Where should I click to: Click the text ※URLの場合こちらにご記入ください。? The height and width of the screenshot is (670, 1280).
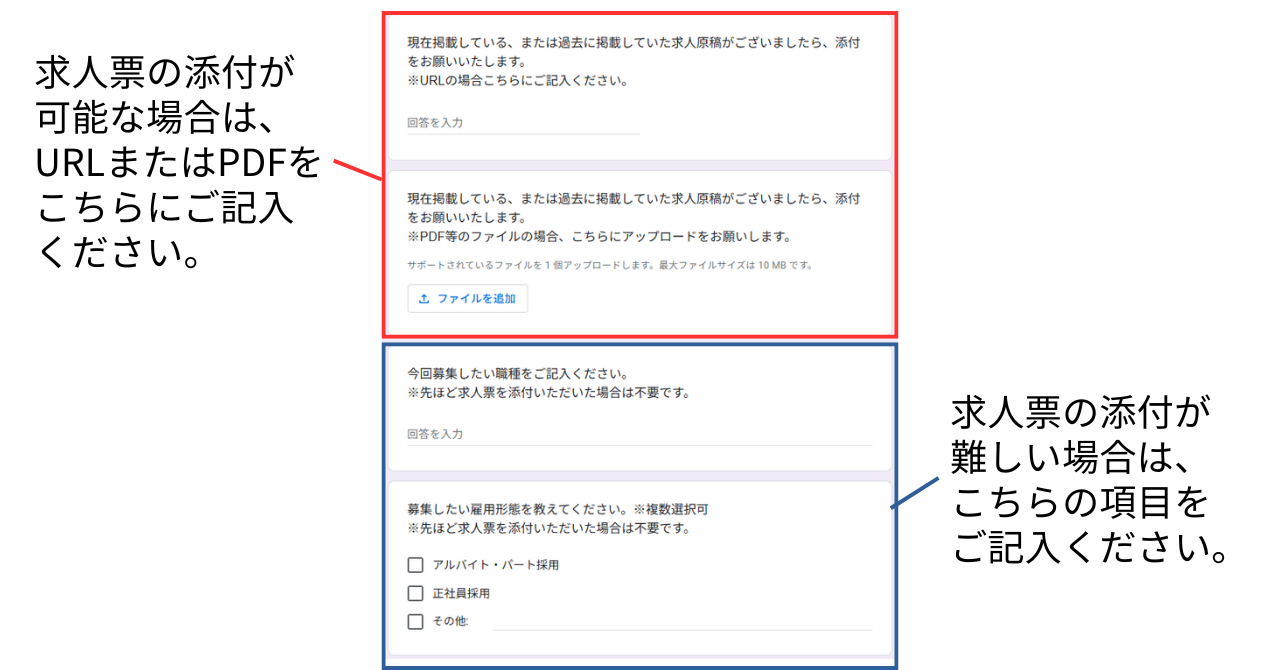coord(518,81)
